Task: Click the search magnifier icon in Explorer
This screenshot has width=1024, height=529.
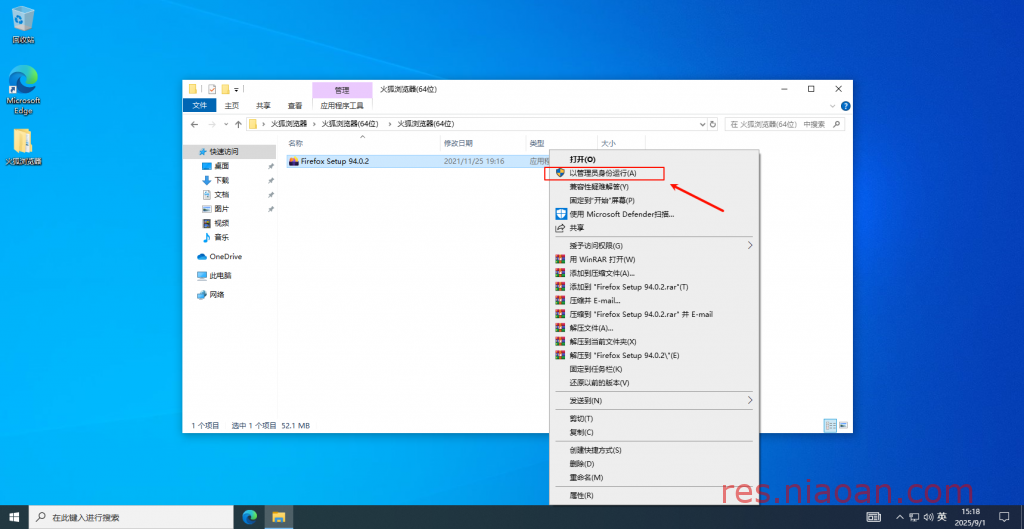Action: (837, 124)
